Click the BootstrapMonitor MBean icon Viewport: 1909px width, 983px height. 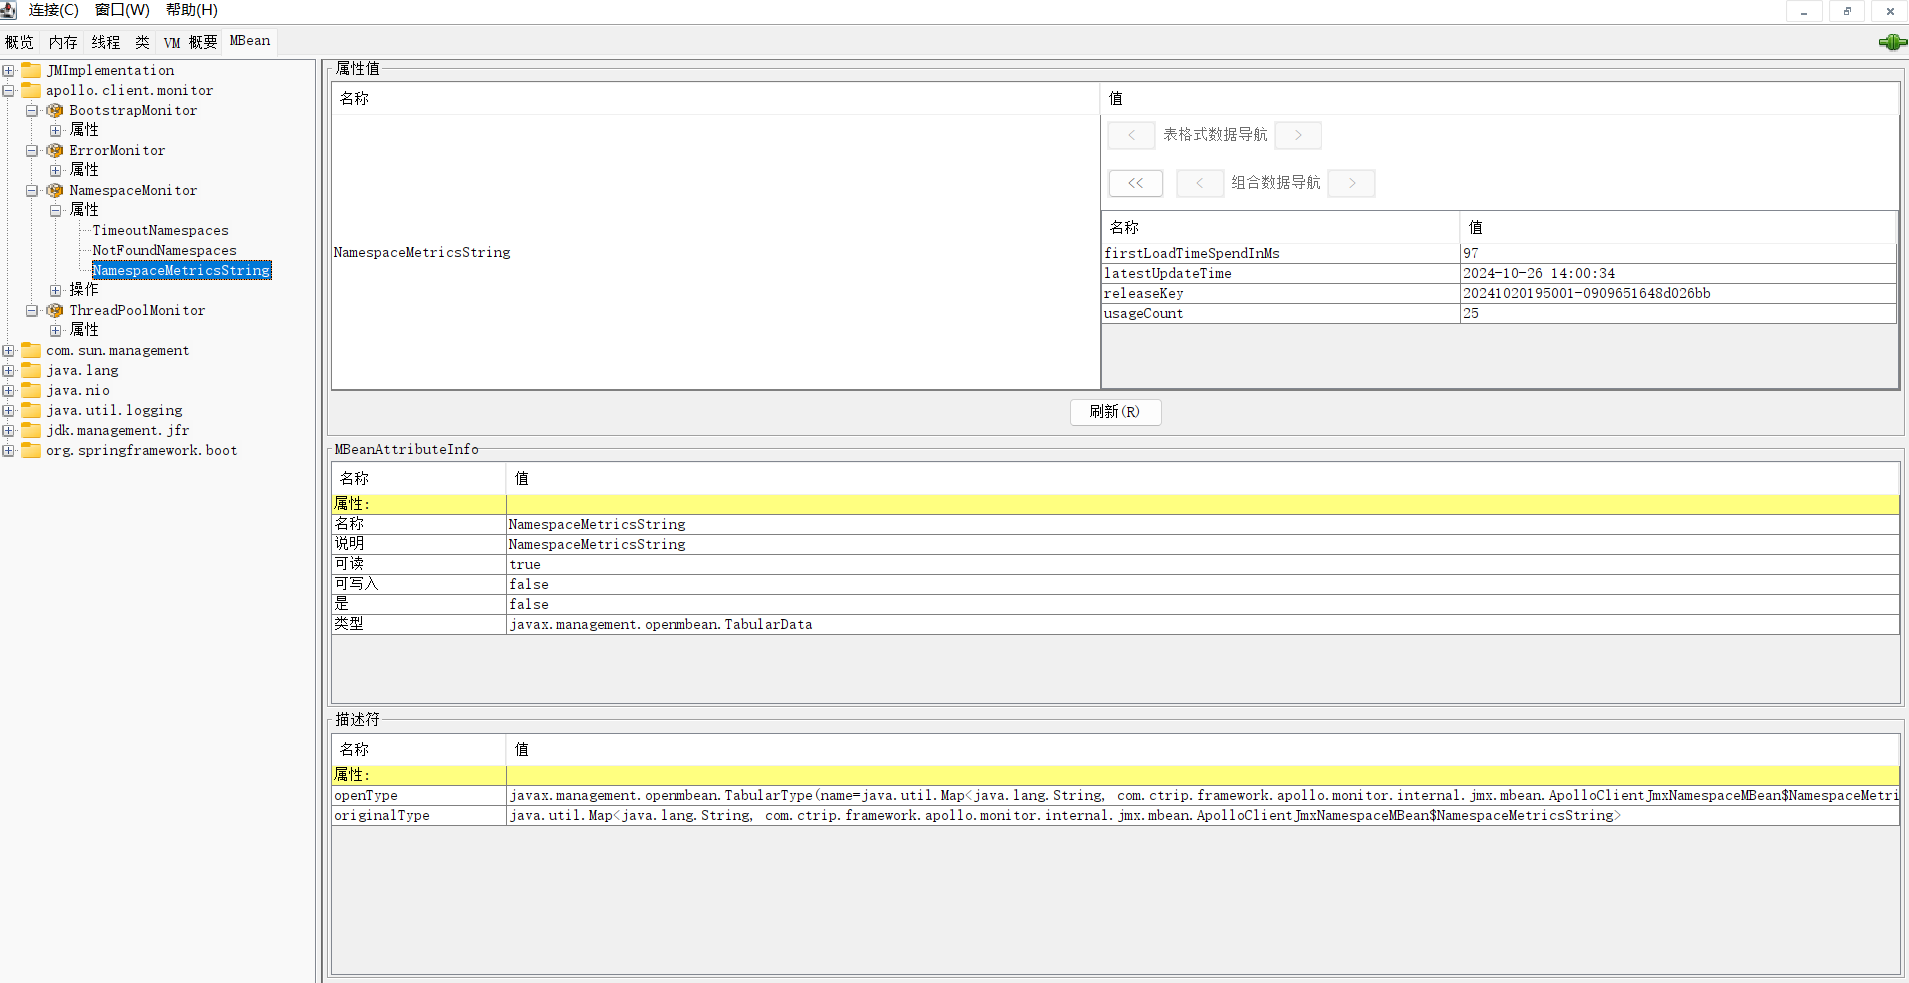tap(55, 110)
